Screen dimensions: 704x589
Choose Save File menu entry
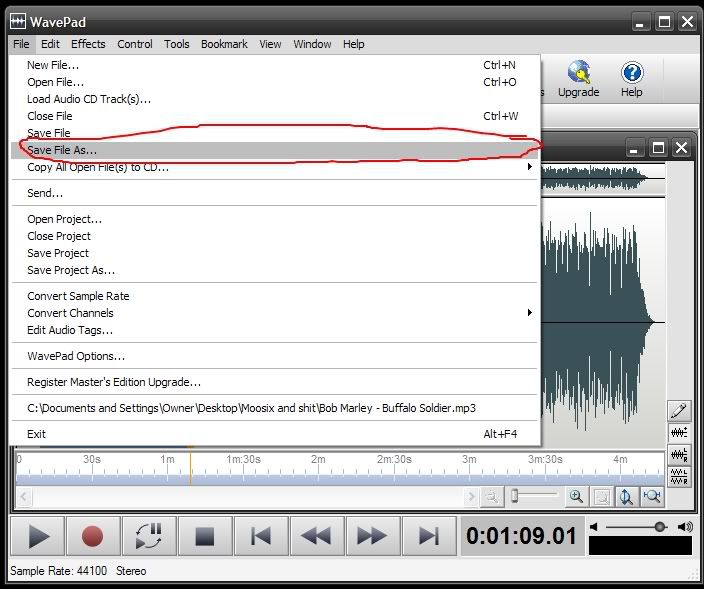(x=274, y=133)
